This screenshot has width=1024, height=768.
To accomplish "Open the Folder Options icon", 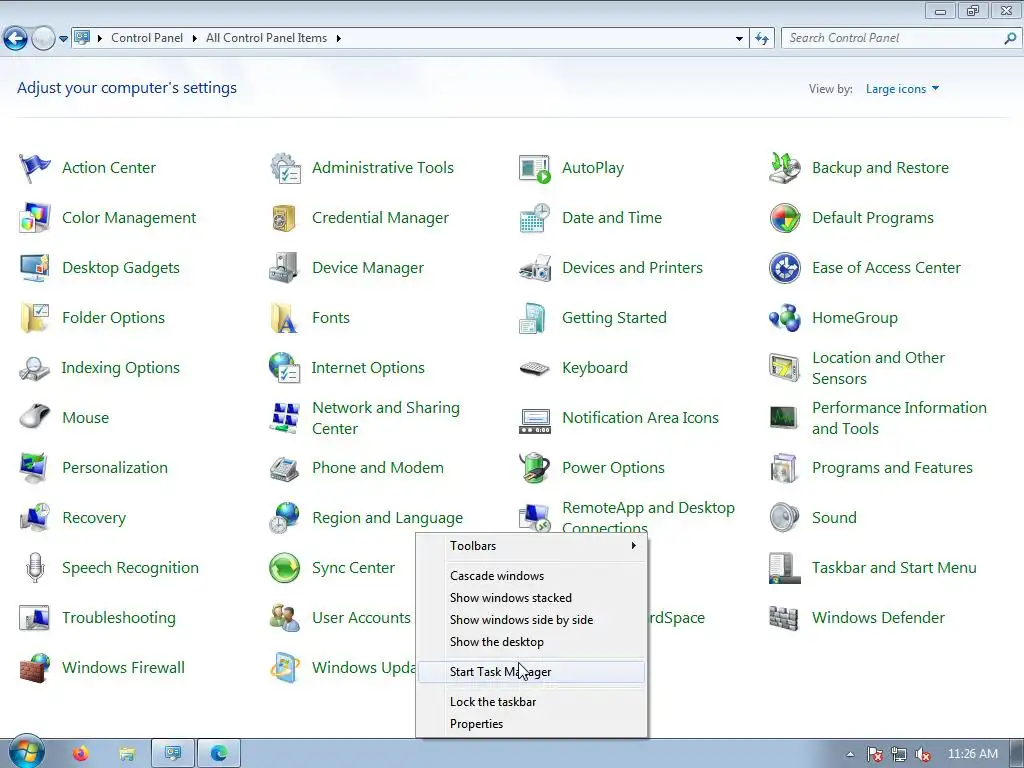I will [x=34, y=318].
